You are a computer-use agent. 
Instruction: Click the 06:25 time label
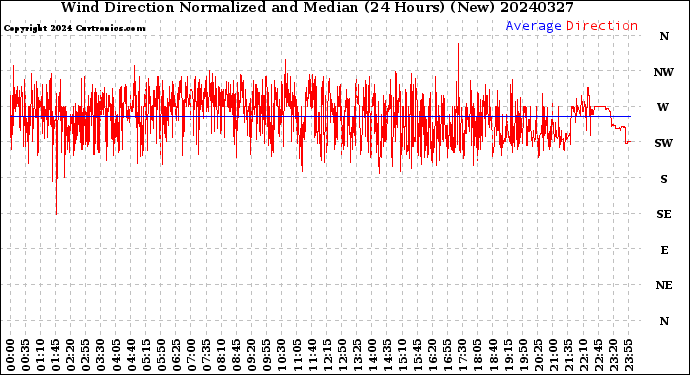pos(176,355)
